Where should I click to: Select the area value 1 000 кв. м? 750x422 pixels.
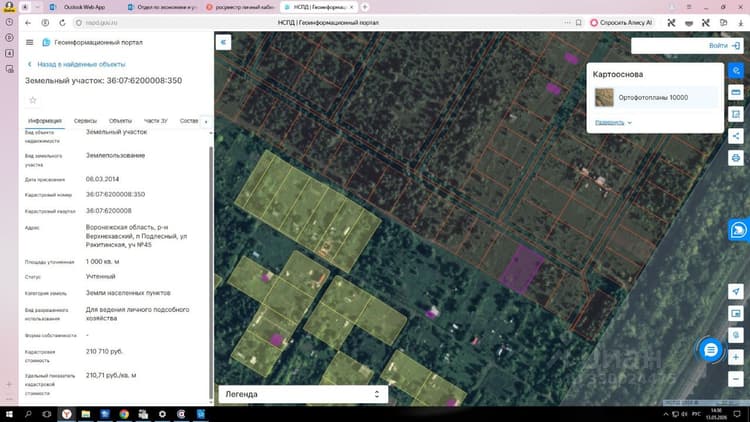tap(102, 262)
